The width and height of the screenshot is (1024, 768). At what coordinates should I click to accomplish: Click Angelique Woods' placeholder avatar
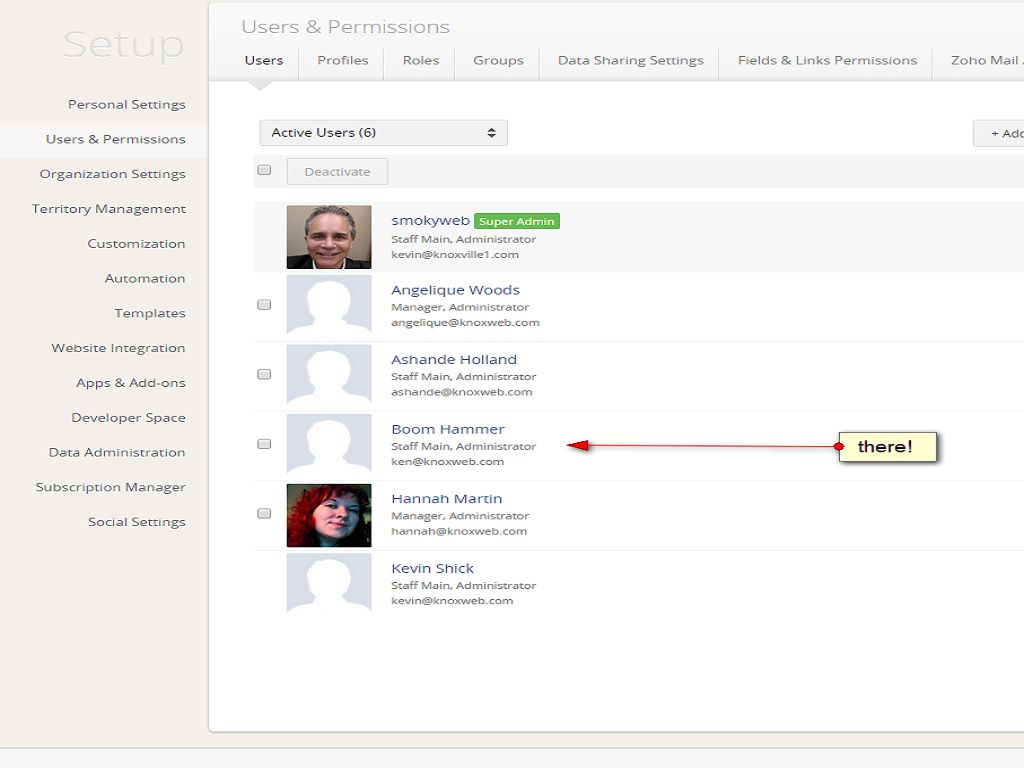click(x=329, y=304)
